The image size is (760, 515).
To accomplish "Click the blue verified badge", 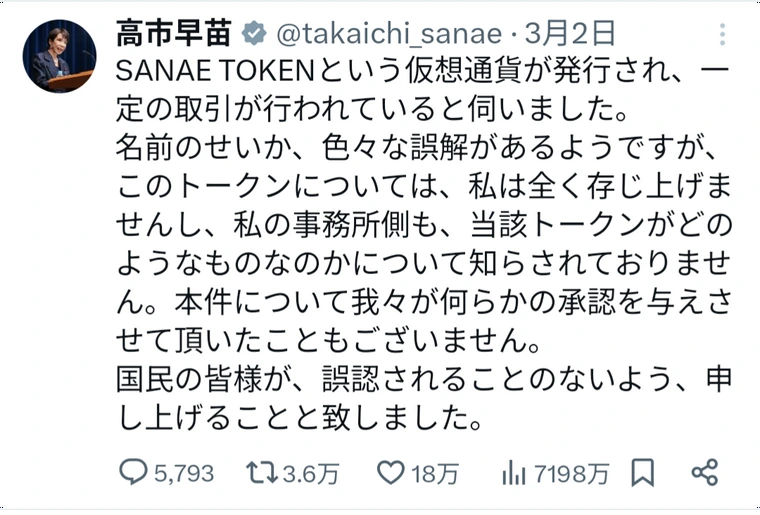I will click(254, 34).
